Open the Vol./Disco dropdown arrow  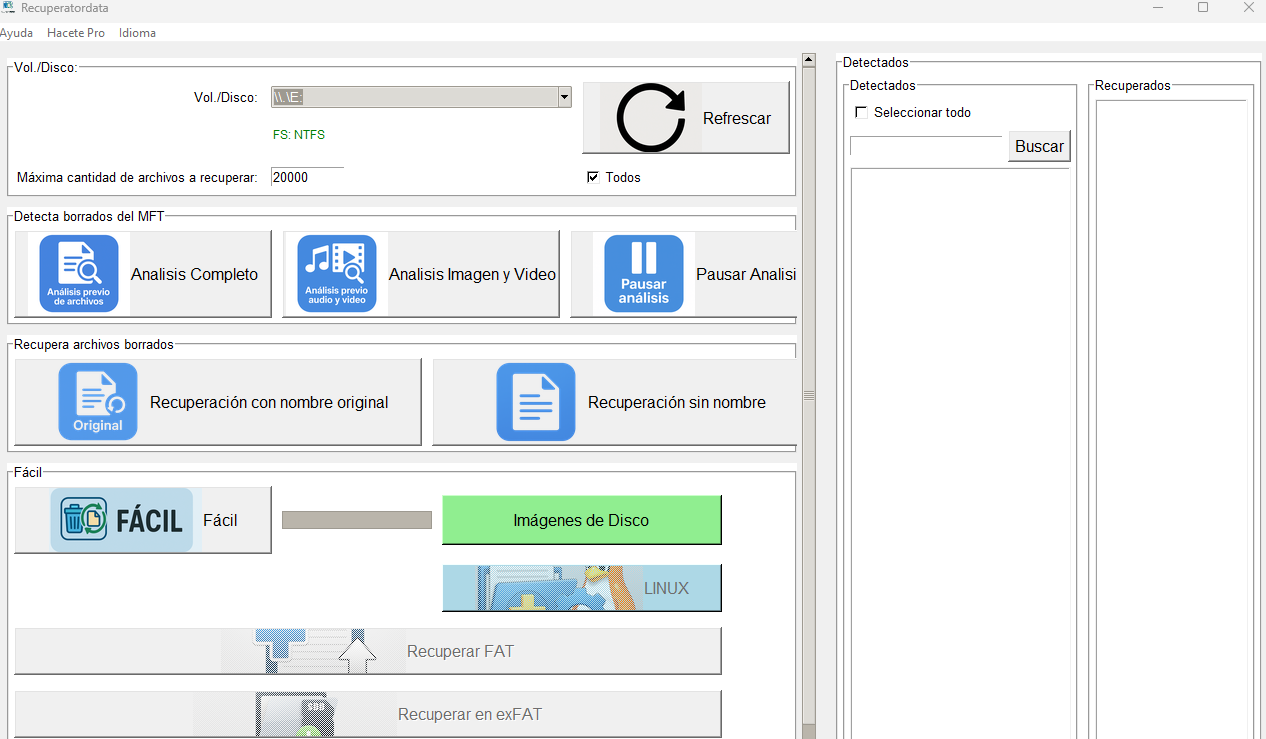[564, 97]
